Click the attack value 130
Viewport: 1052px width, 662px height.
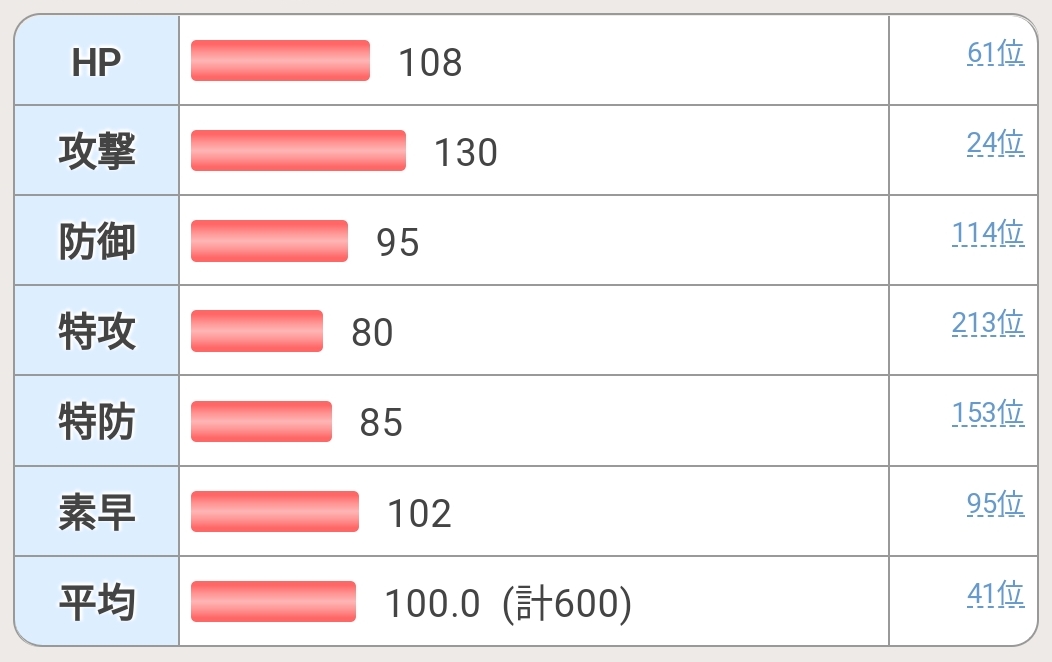[465, 152]
